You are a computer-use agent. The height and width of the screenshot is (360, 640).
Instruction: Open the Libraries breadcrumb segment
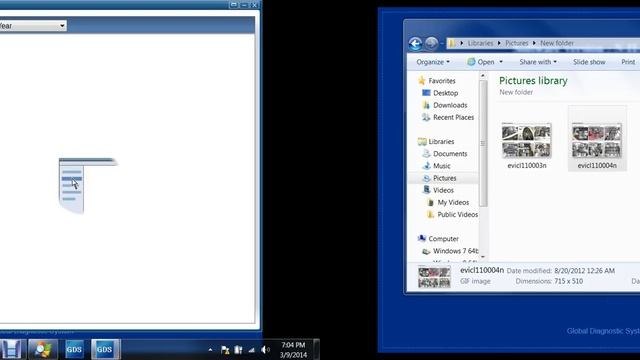point(480,43)
